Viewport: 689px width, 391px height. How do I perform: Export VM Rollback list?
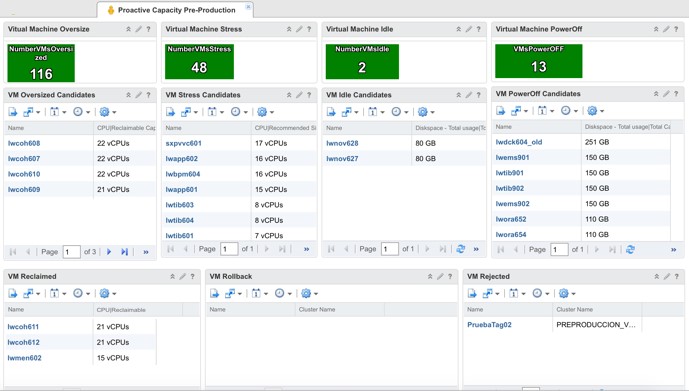[214, 293]
